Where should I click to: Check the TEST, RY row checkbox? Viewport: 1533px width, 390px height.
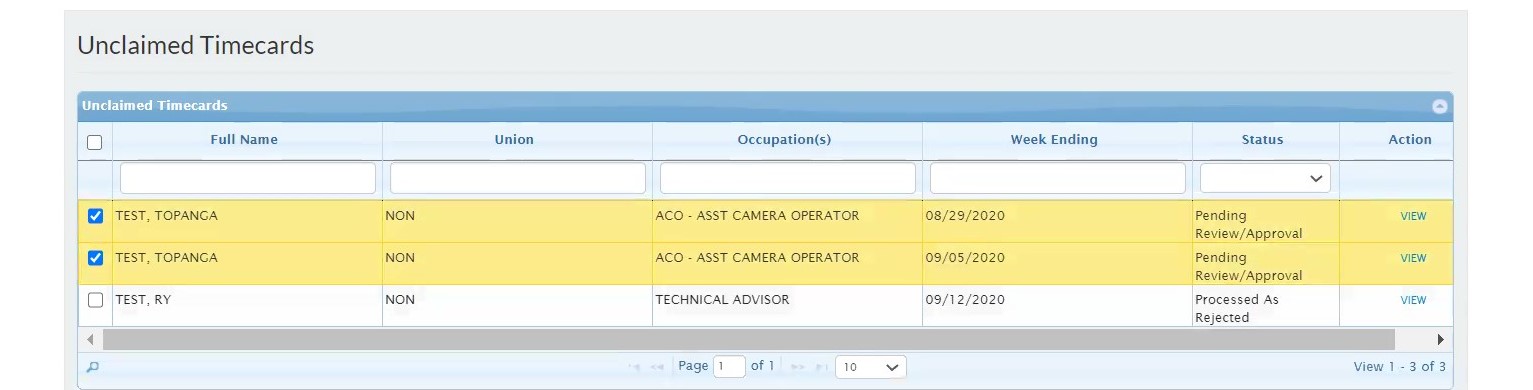tap(95, 300)
